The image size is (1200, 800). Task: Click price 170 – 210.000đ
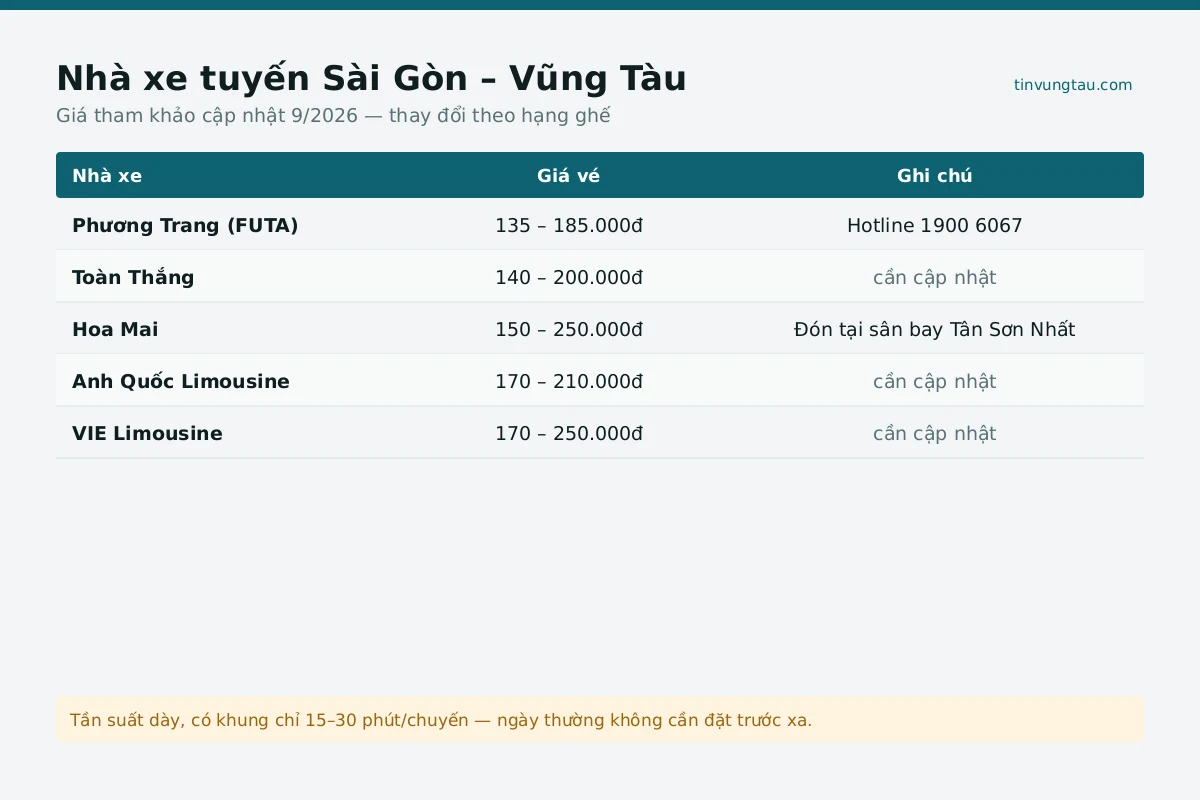click(568, 382)
